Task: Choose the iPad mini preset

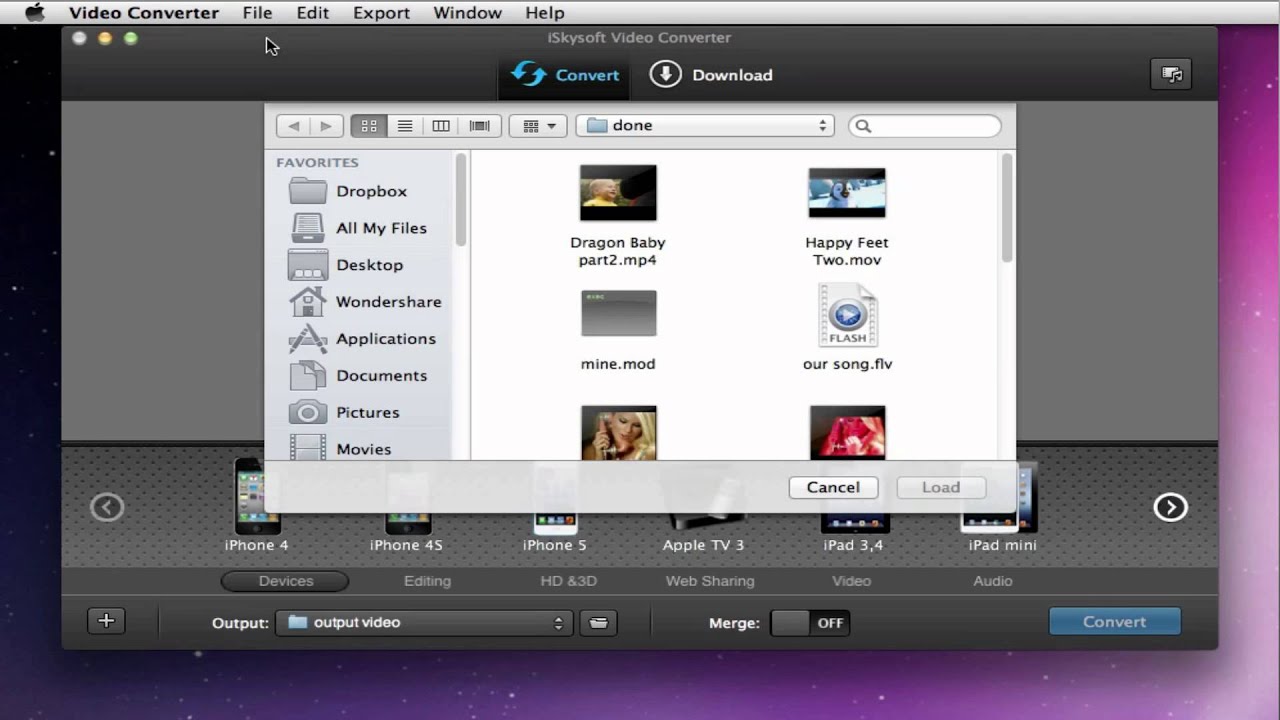Action: (1002, 505)
